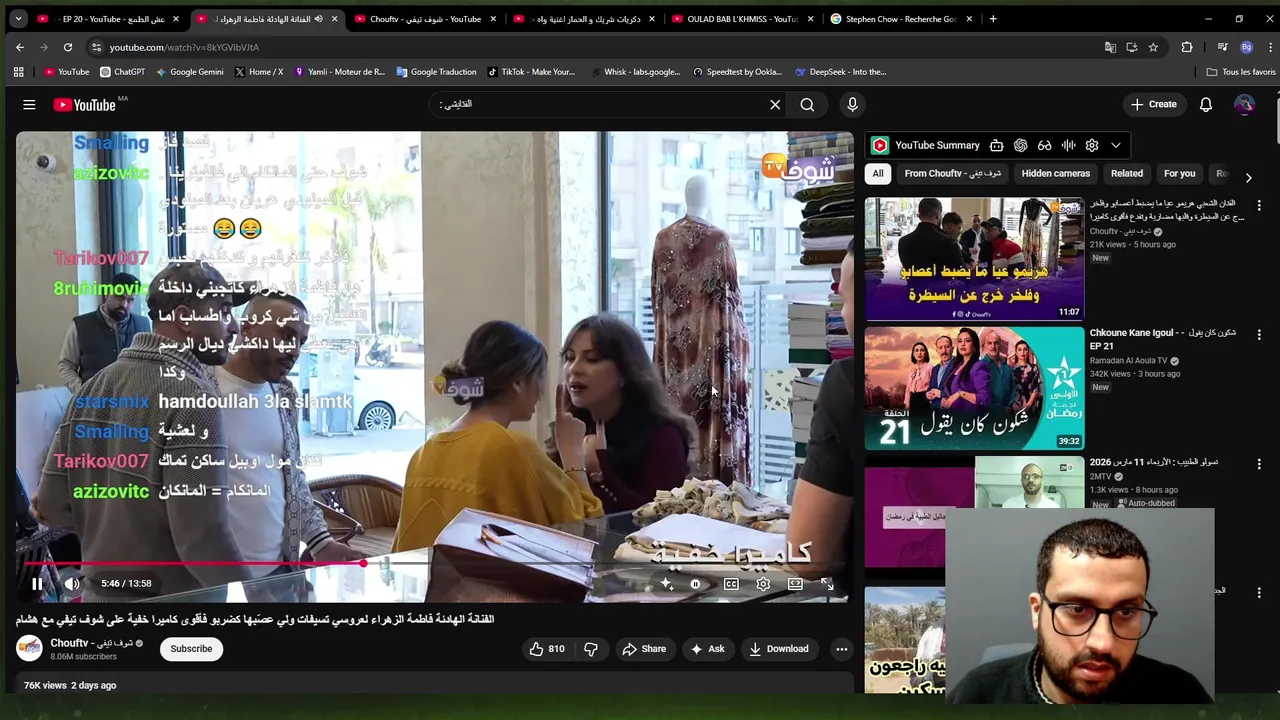
Task: Enter full screen mode
Action: click(827, 584)
